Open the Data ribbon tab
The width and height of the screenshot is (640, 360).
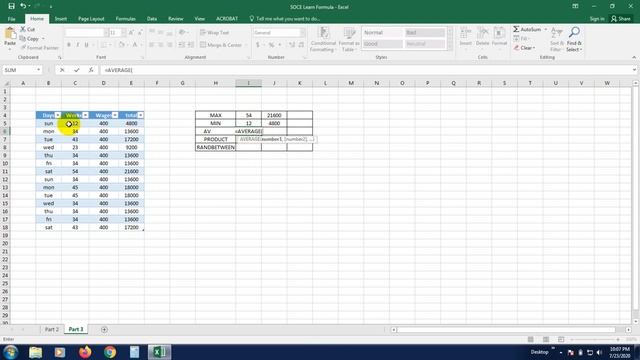(x=152, y=19)
